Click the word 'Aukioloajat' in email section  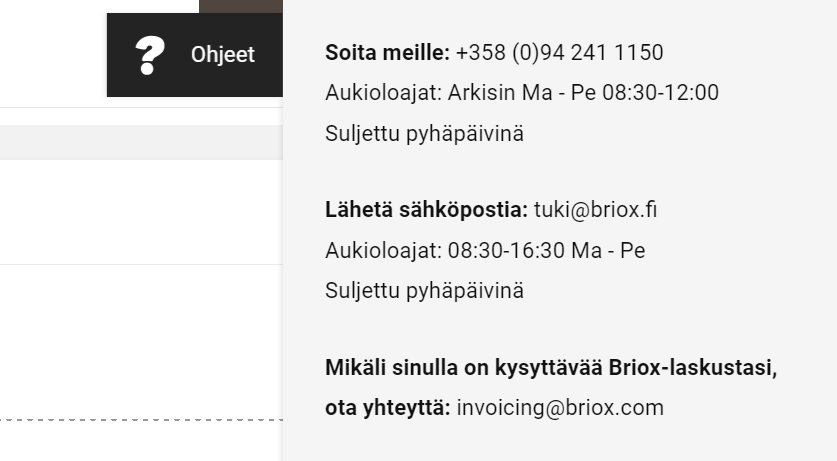click(x=383, y=250)
